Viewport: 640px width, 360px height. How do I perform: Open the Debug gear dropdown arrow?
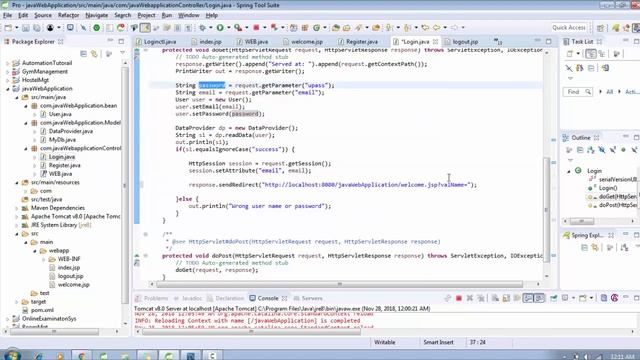[x=211, y=28]
